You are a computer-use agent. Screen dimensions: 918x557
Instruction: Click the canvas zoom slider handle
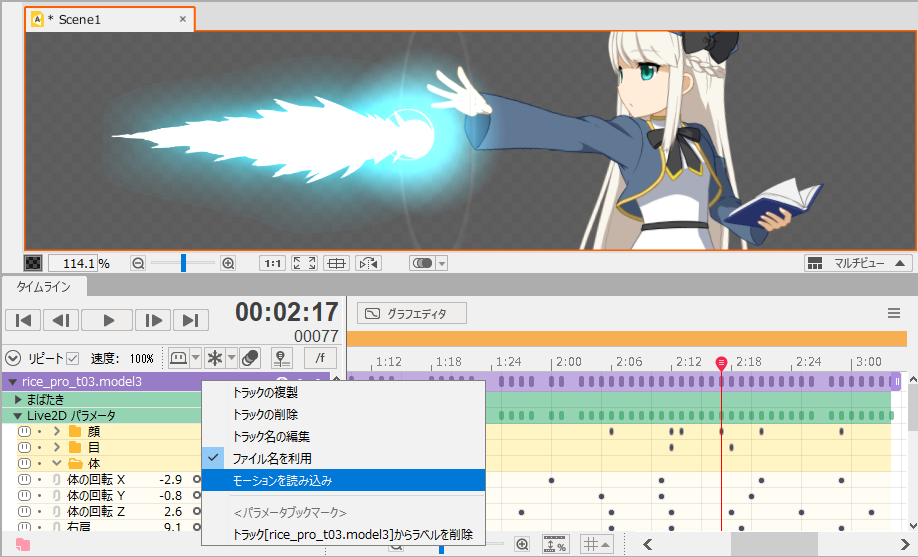pos(183,263)
